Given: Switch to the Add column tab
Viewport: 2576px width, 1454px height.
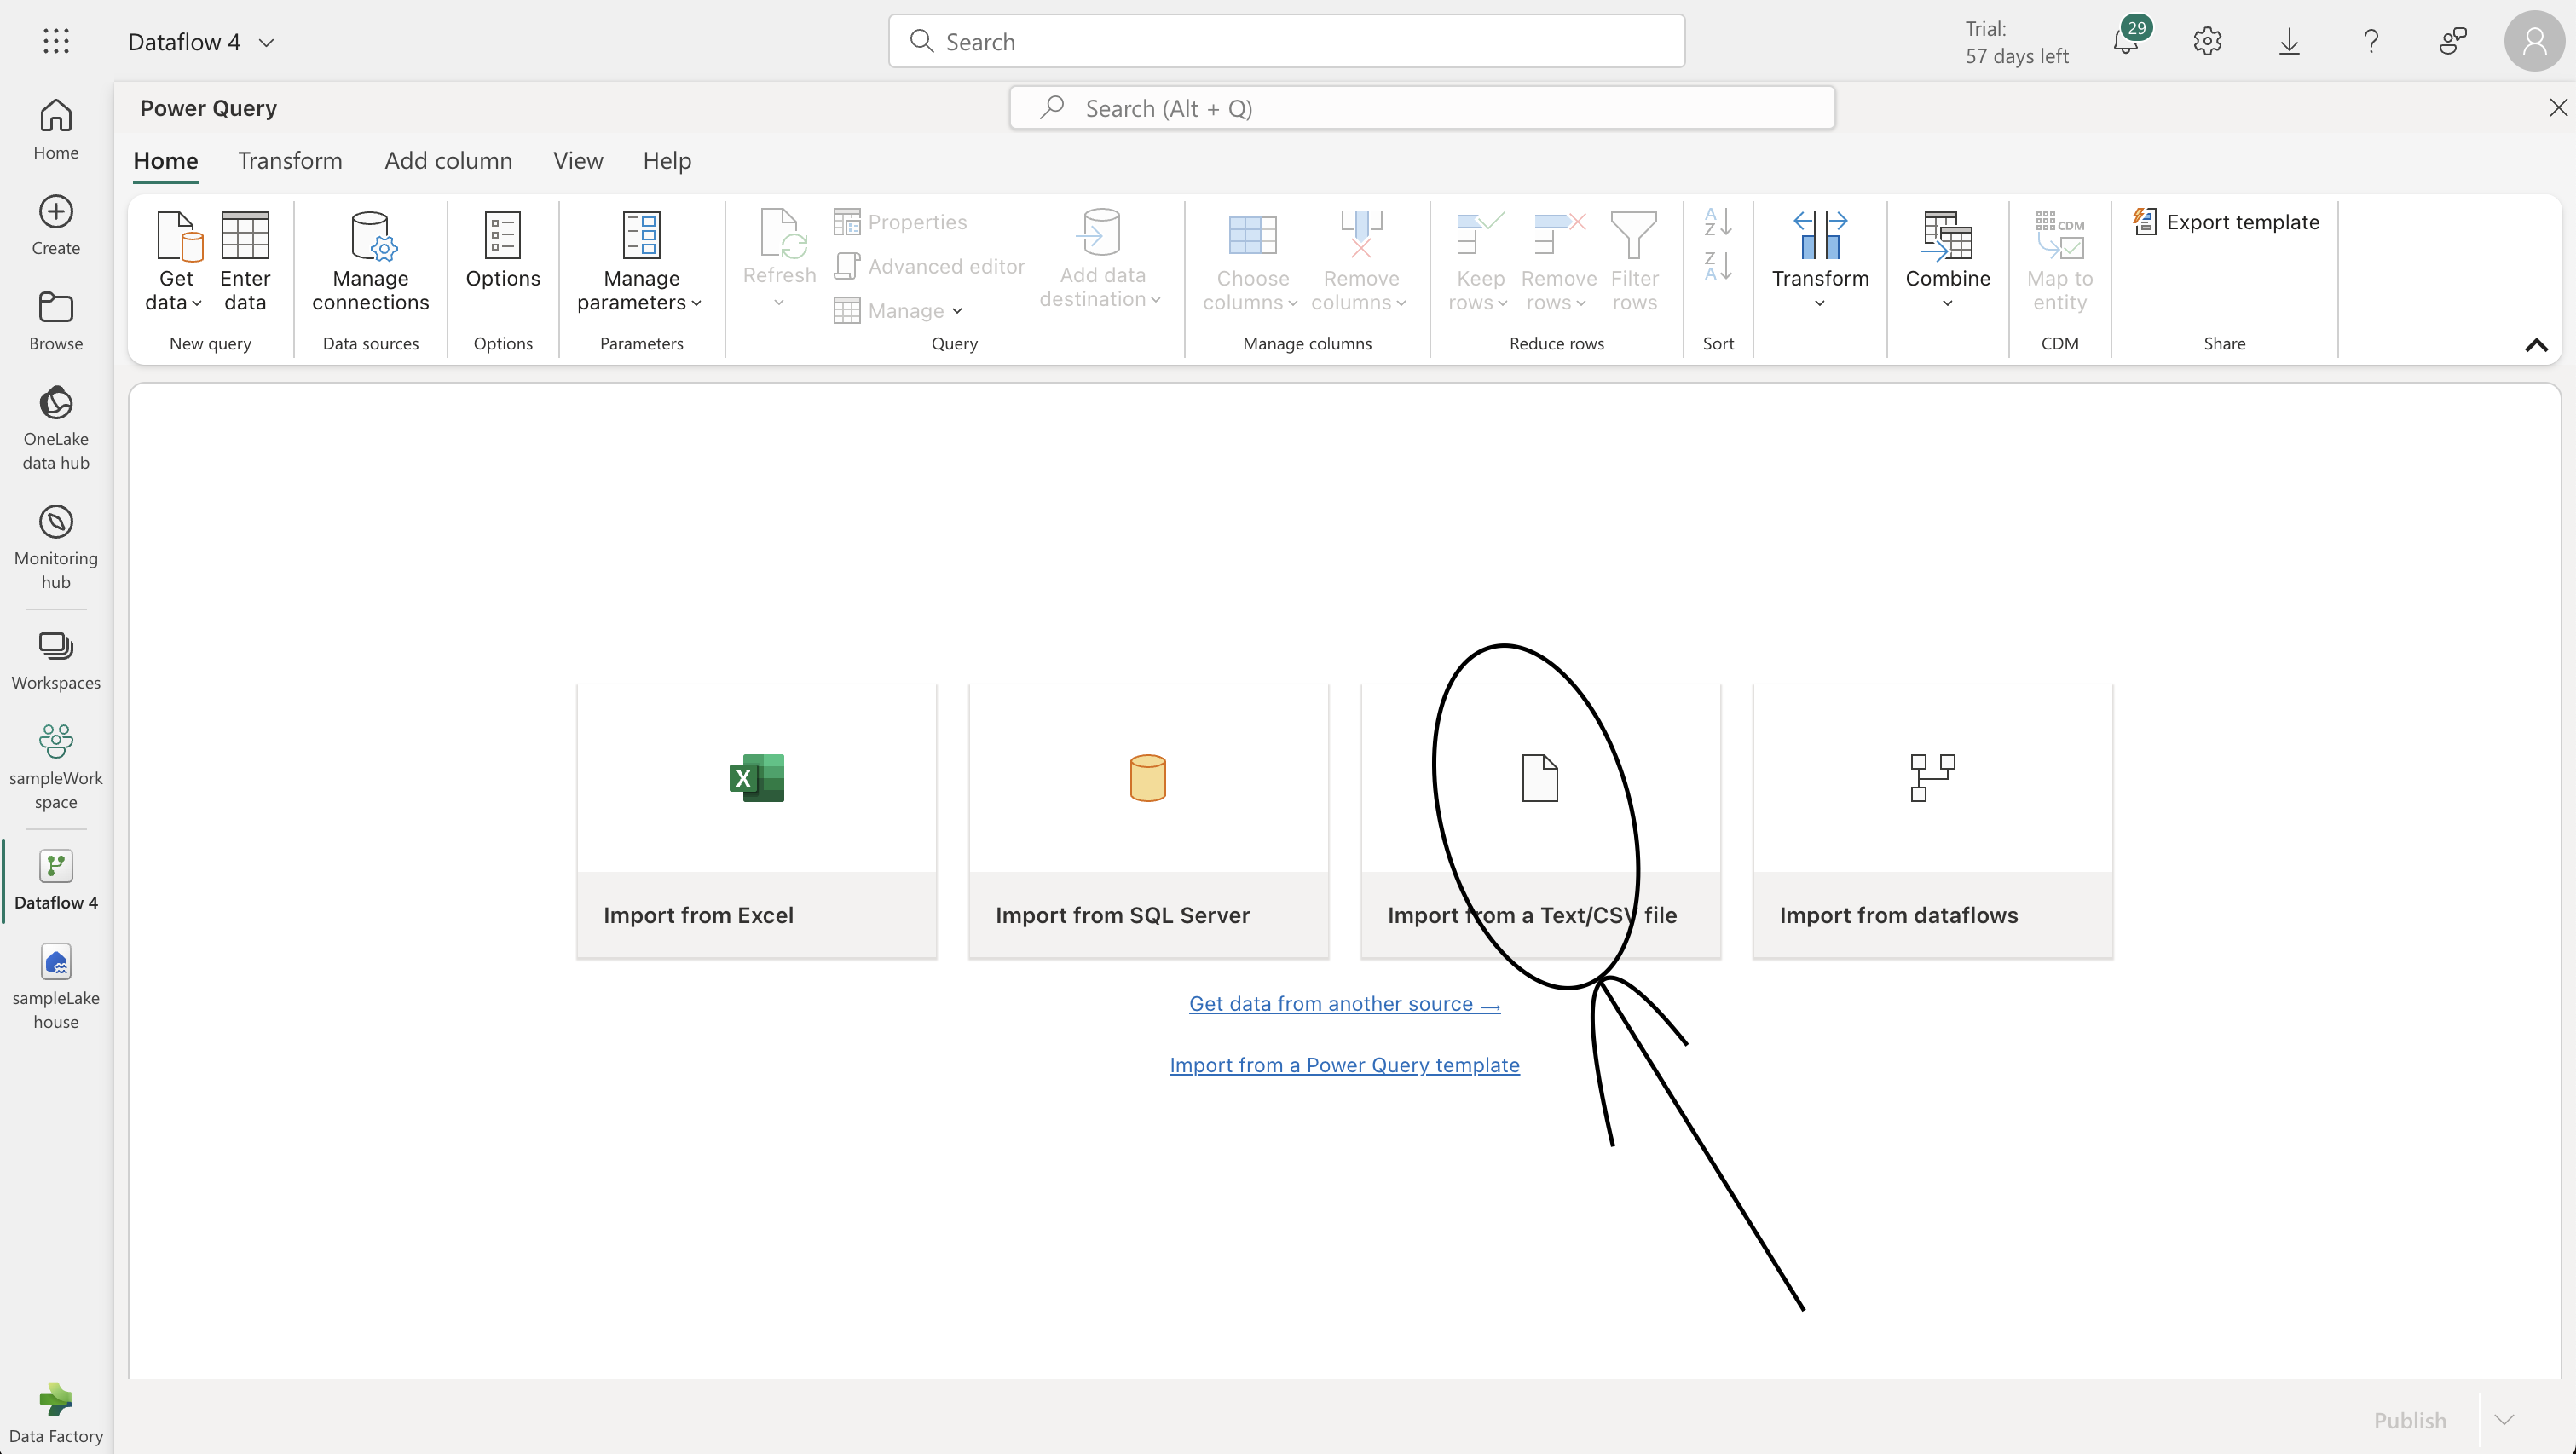Looking at the screenshot, I should [x=448, y=161].
